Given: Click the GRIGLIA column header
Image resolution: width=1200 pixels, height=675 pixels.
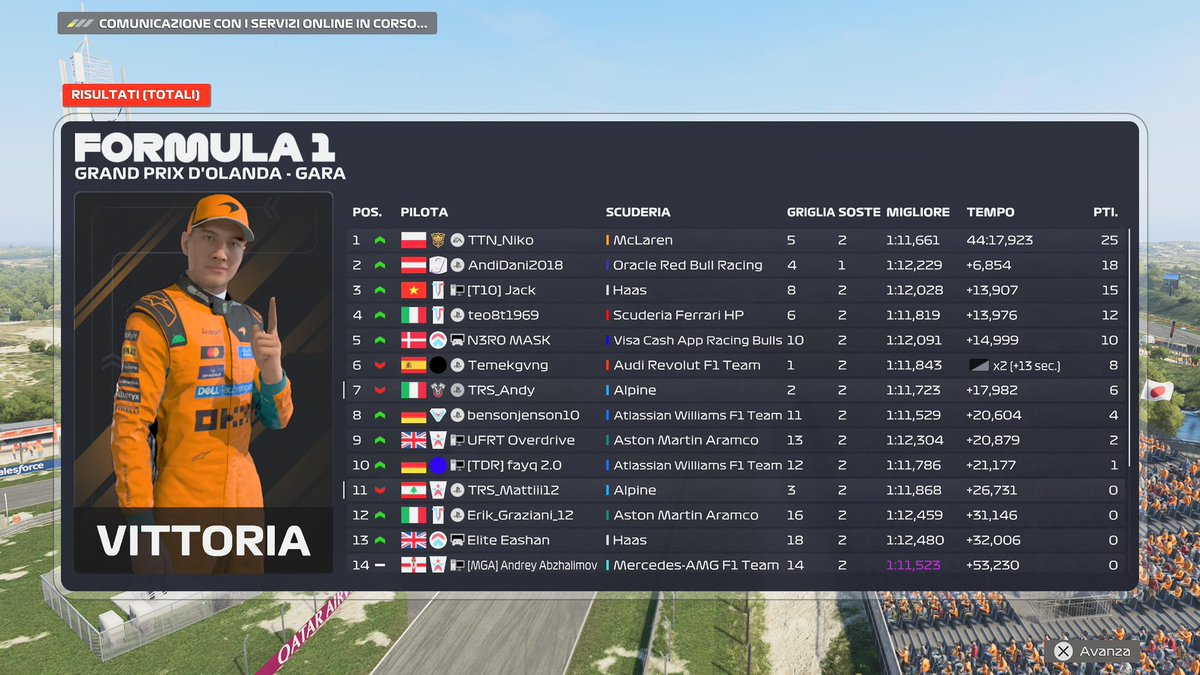Looking at the screenshot, I should pyautogui.click(x=809, y=212).
